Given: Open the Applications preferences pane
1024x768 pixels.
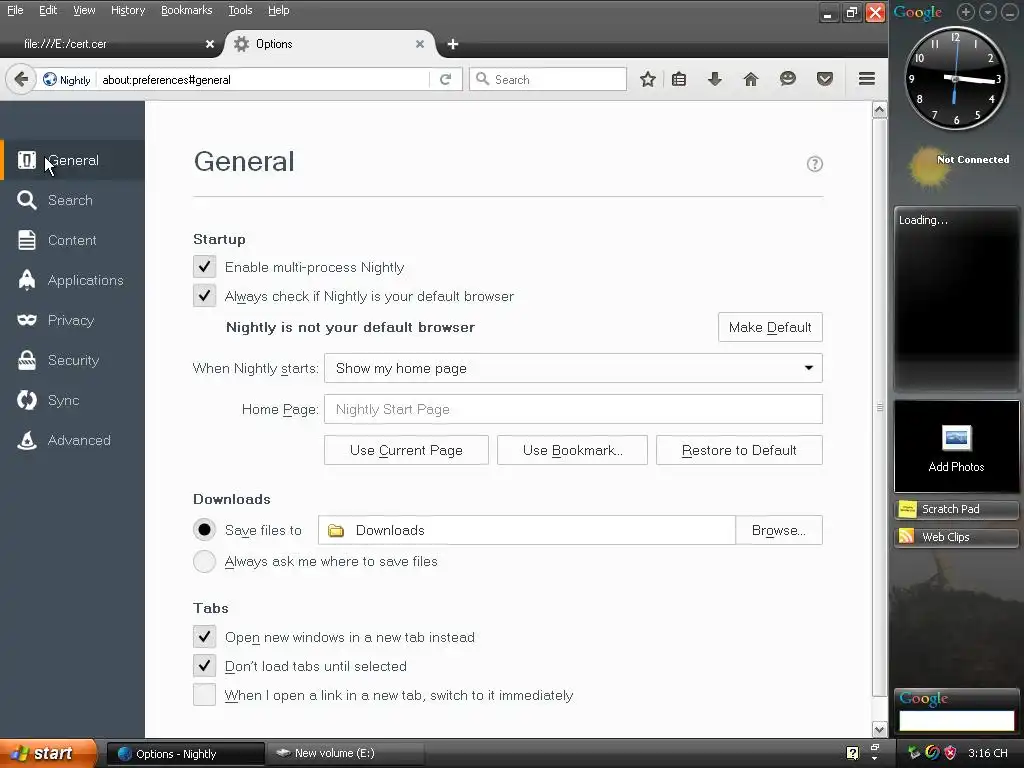Looking at the screenshot, I should click(72, 280).
